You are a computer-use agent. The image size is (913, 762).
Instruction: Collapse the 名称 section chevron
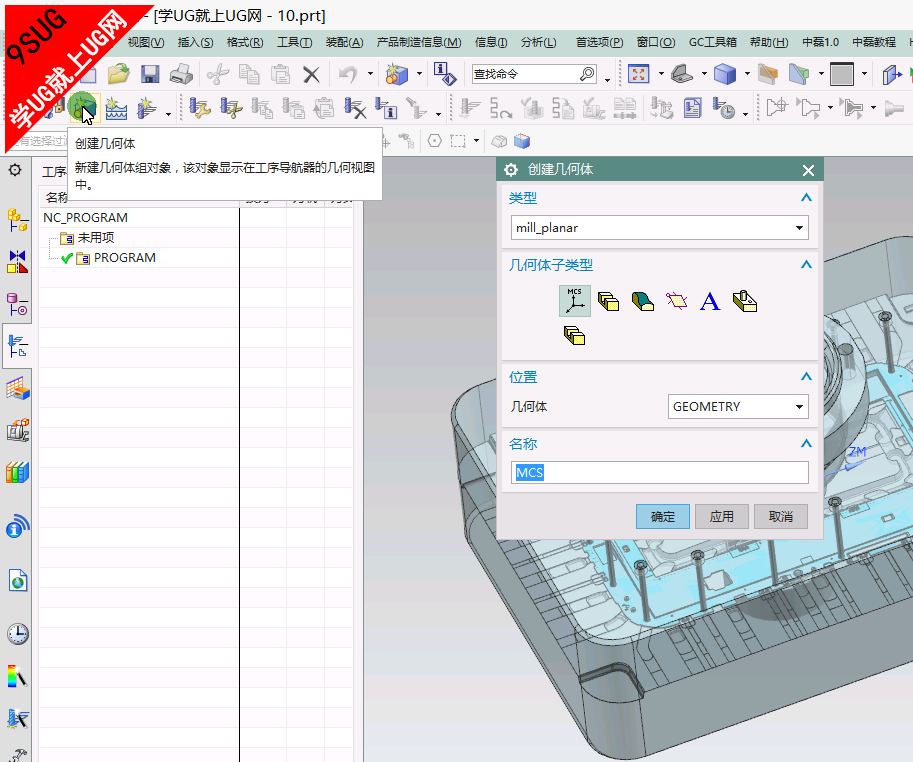coord(806,444)
